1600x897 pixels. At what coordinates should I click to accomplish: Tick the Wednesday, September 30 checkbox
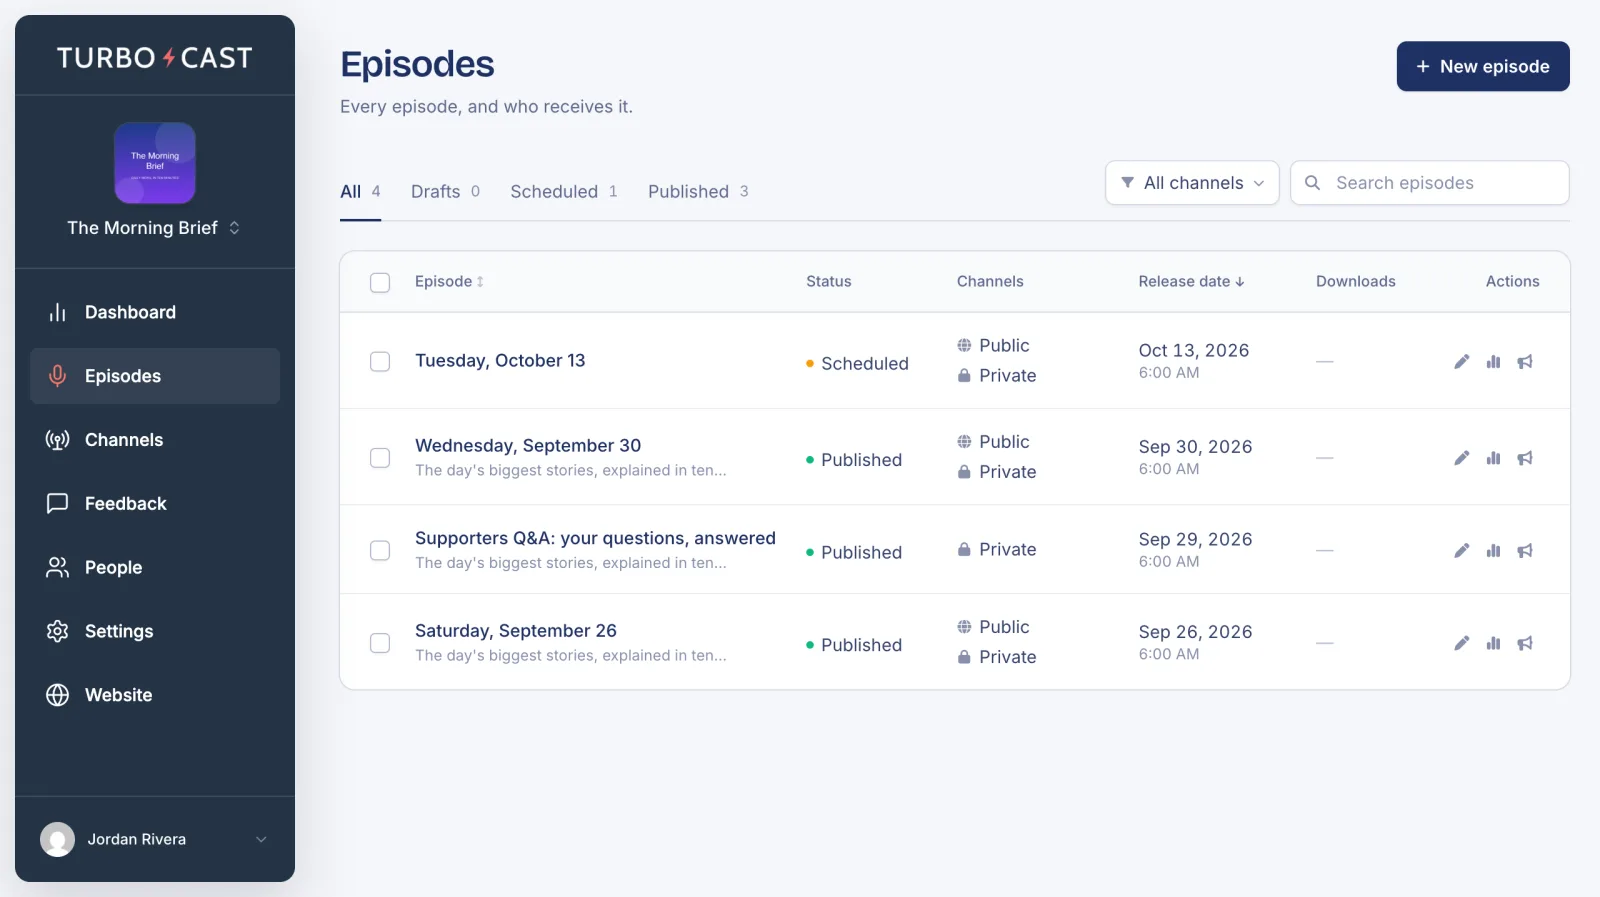[x=380, y=458]
